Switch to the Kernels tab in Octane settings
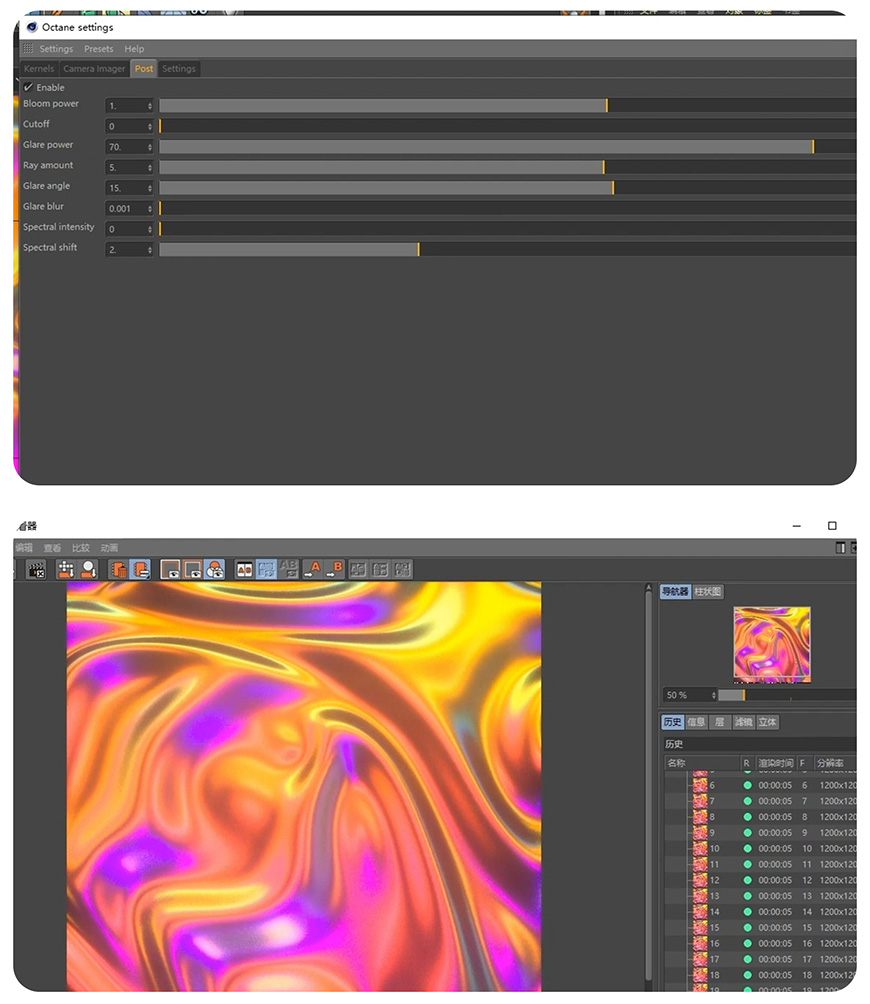Image resolution: width=870 pixels, height=1004 pixels. tap(38, 68)
